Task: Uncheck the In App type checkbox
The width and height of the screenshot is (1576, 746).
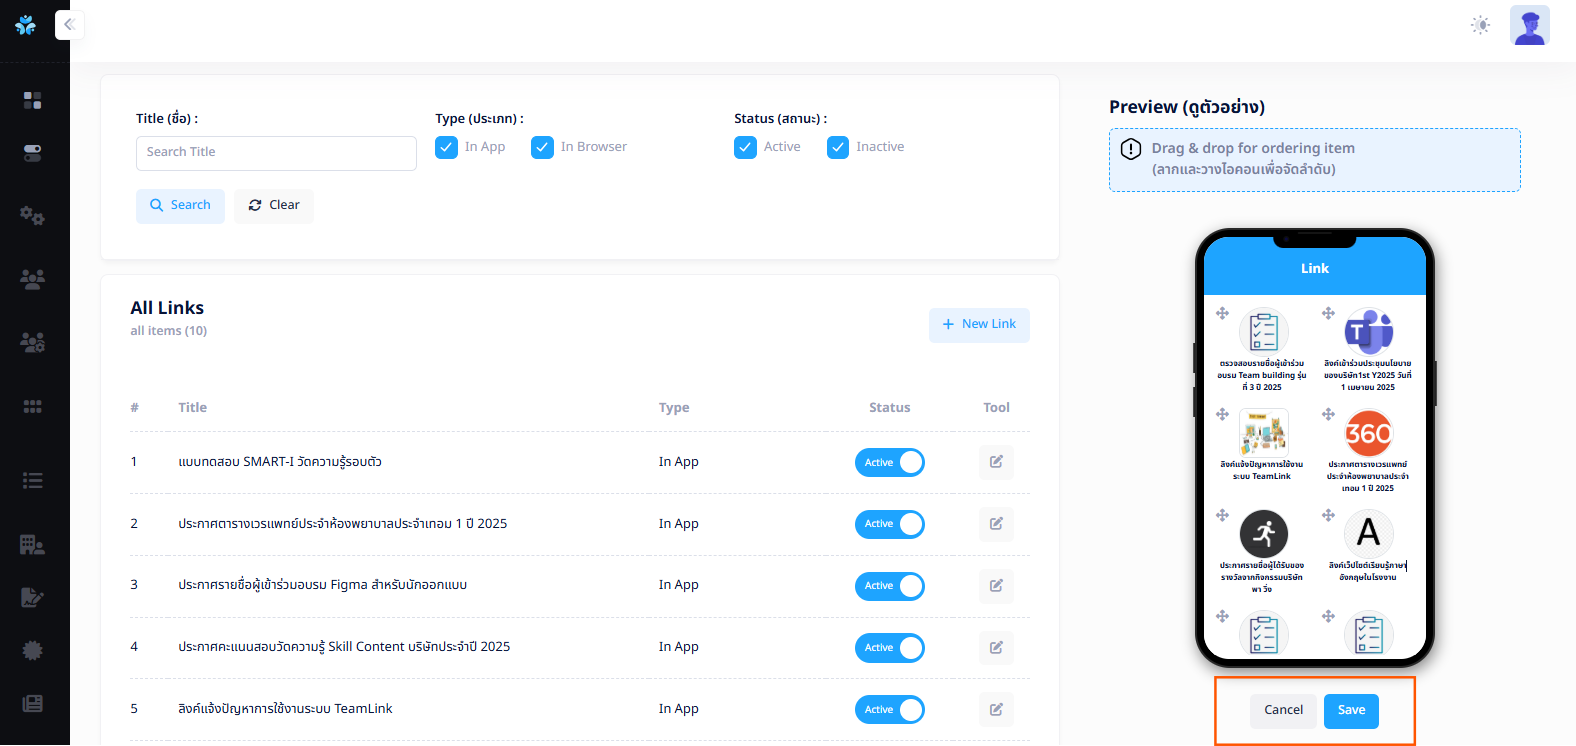Action: pos(447,148)
